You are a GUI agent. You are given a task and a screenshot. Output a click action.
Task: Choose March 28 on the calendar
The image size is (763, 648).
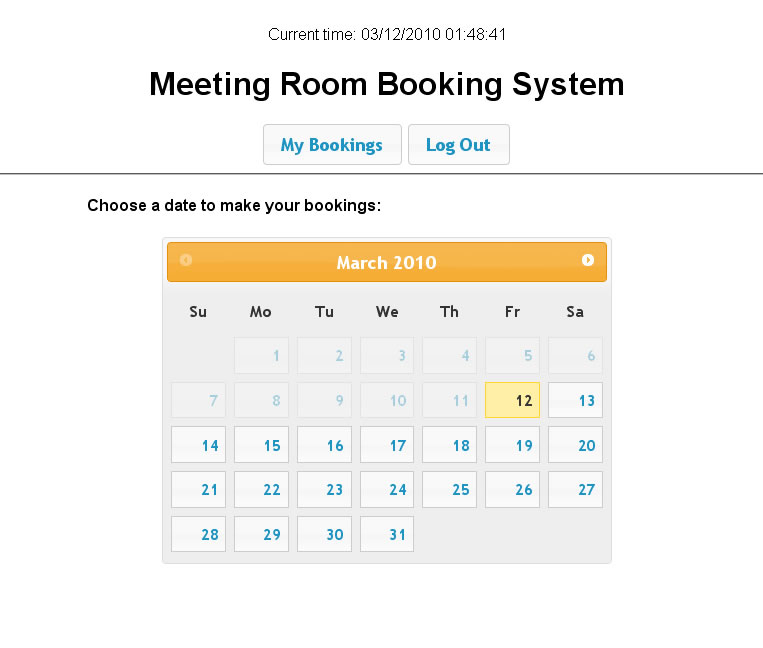coord(199,534)
